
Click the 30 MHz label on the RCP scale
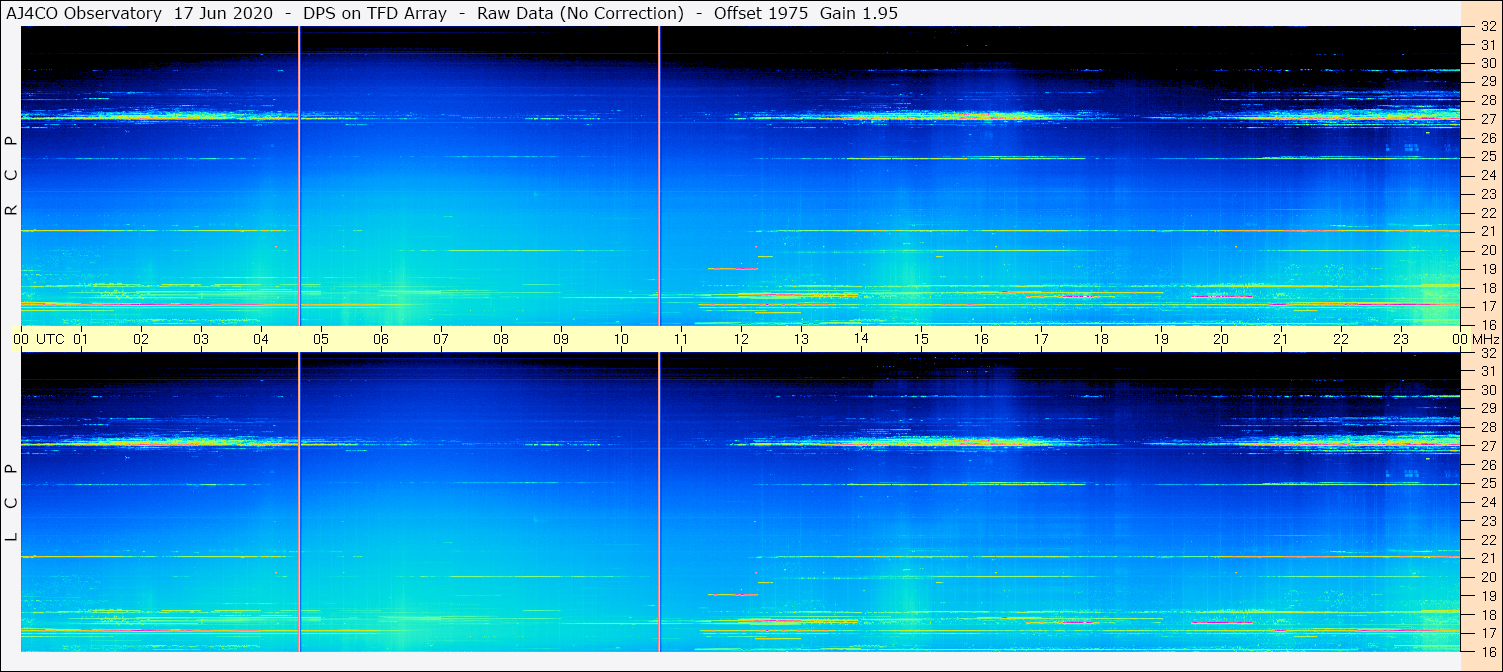coord(1487,63)
